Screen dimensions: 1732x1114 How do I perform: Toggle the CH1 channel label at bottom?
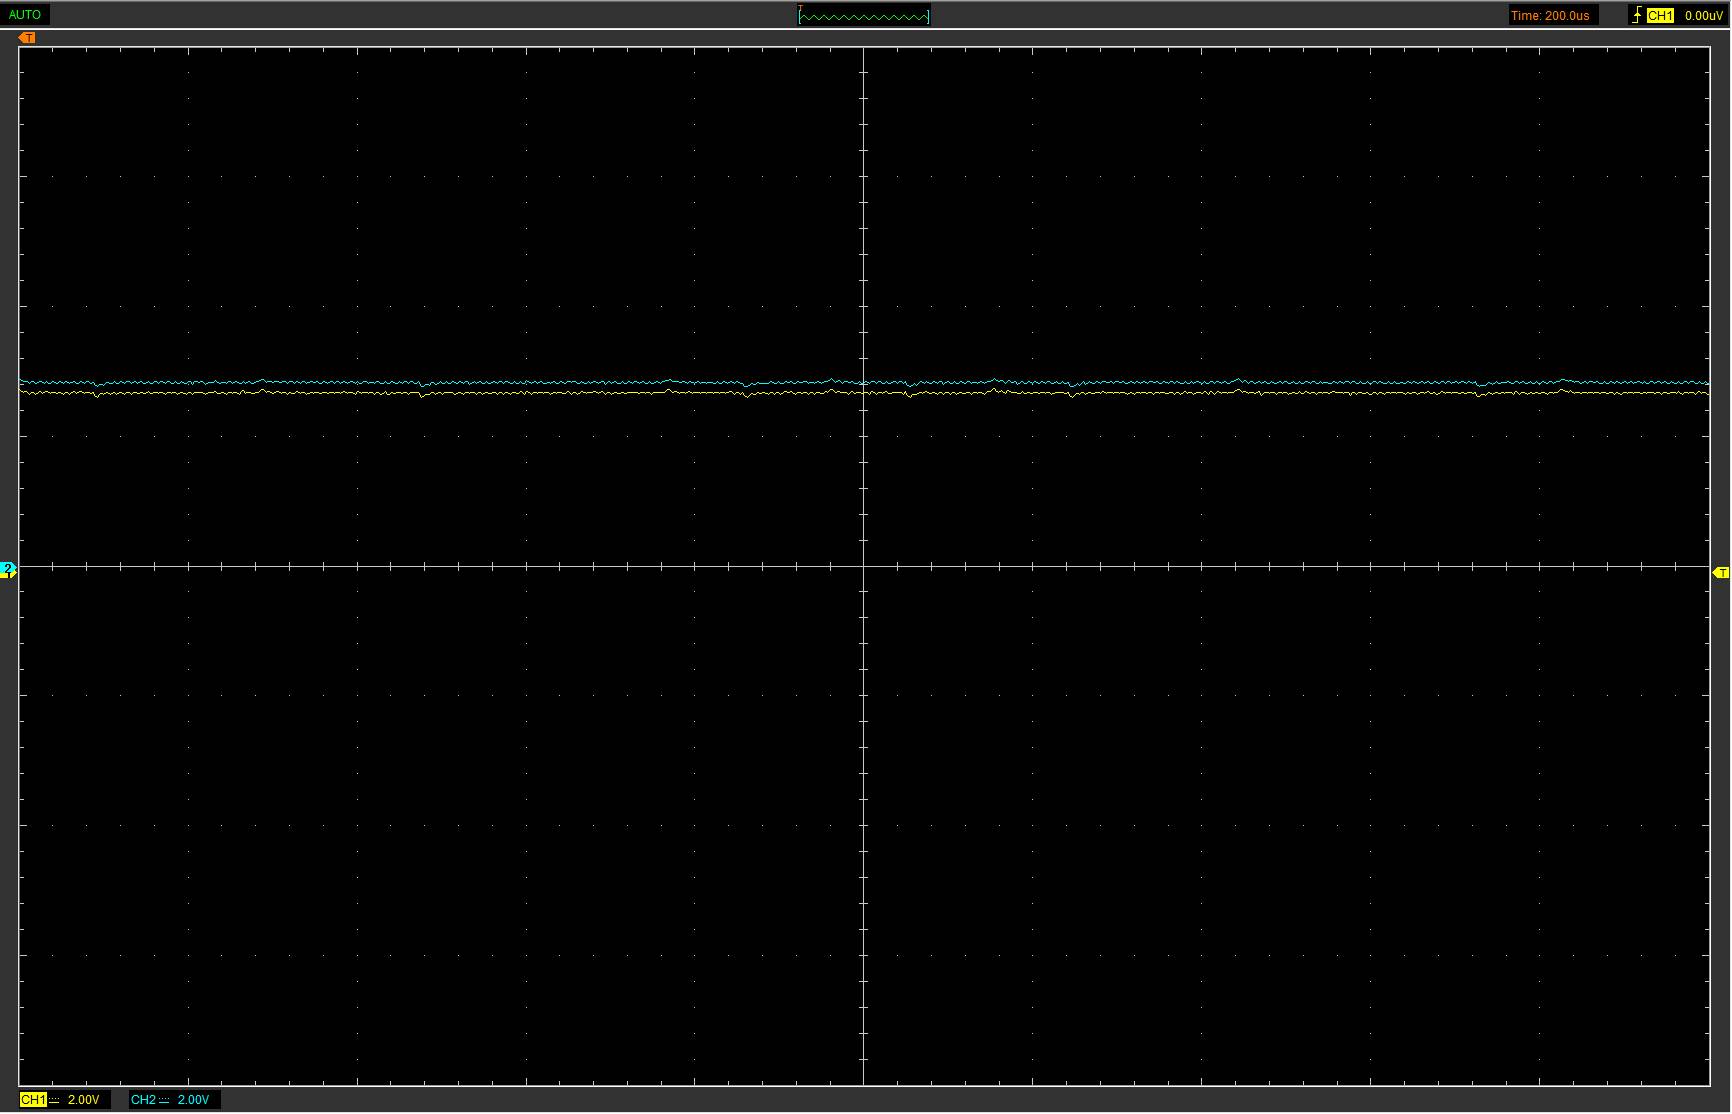coord(32,1100)
